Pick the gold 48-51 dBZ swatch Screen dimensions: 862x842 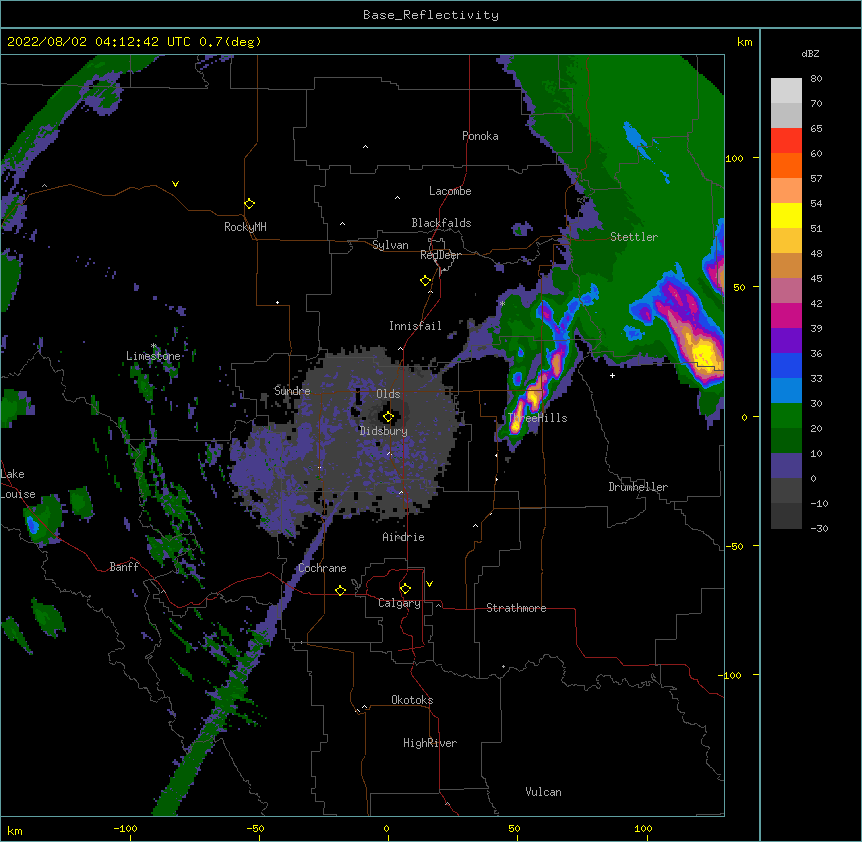pyautogui.click(x=786, y=241)
